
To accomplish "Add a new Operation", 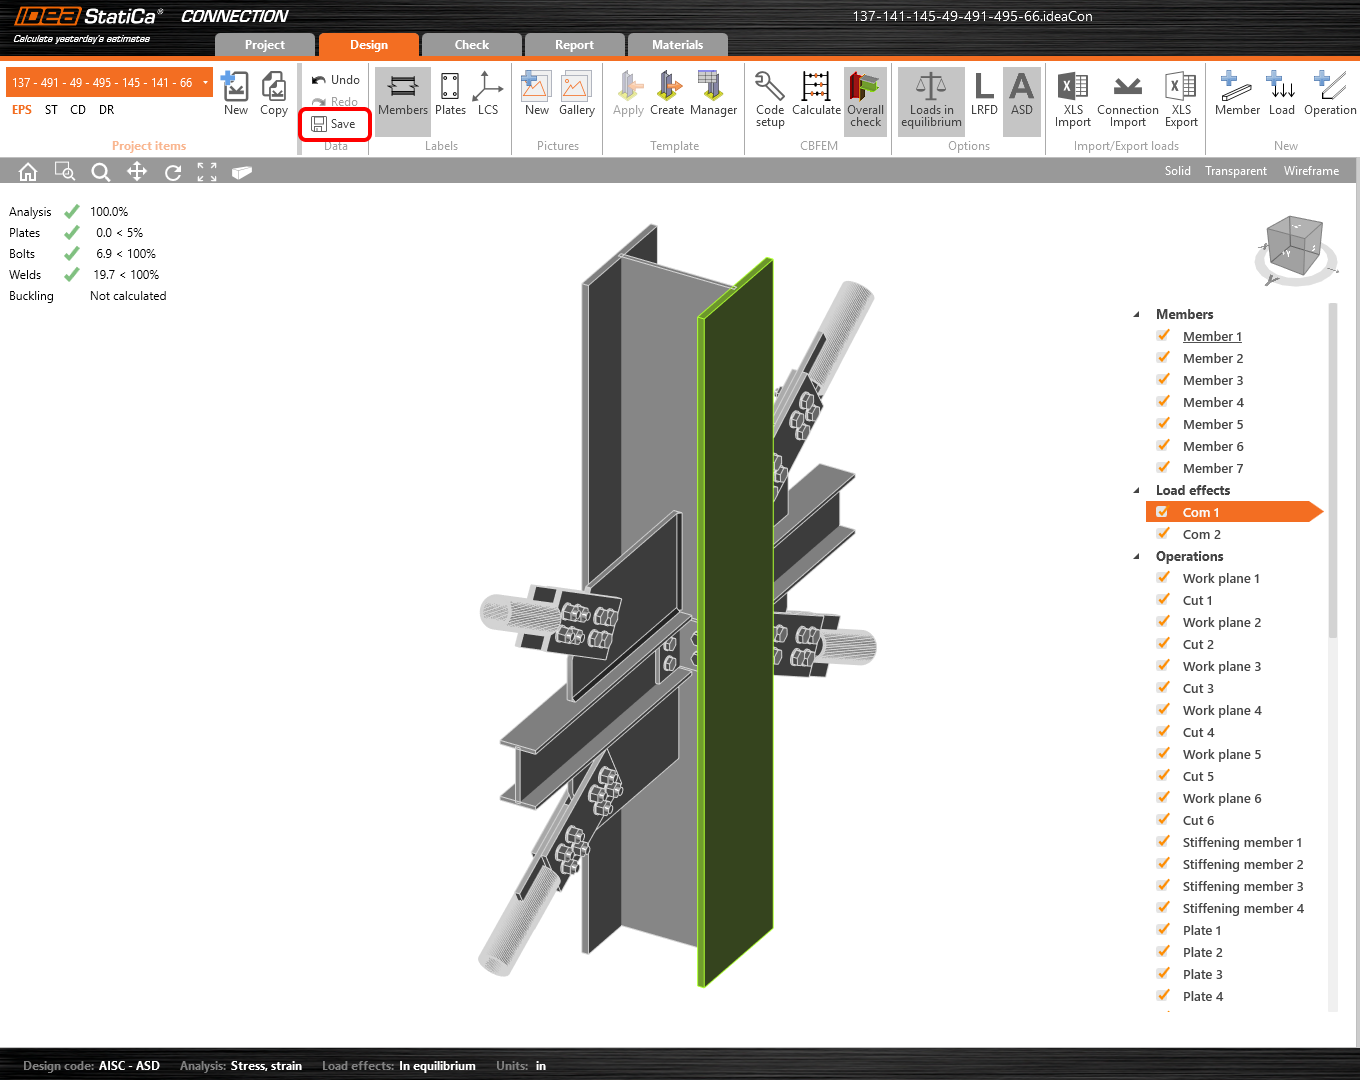I will (x=1329, y=96).
